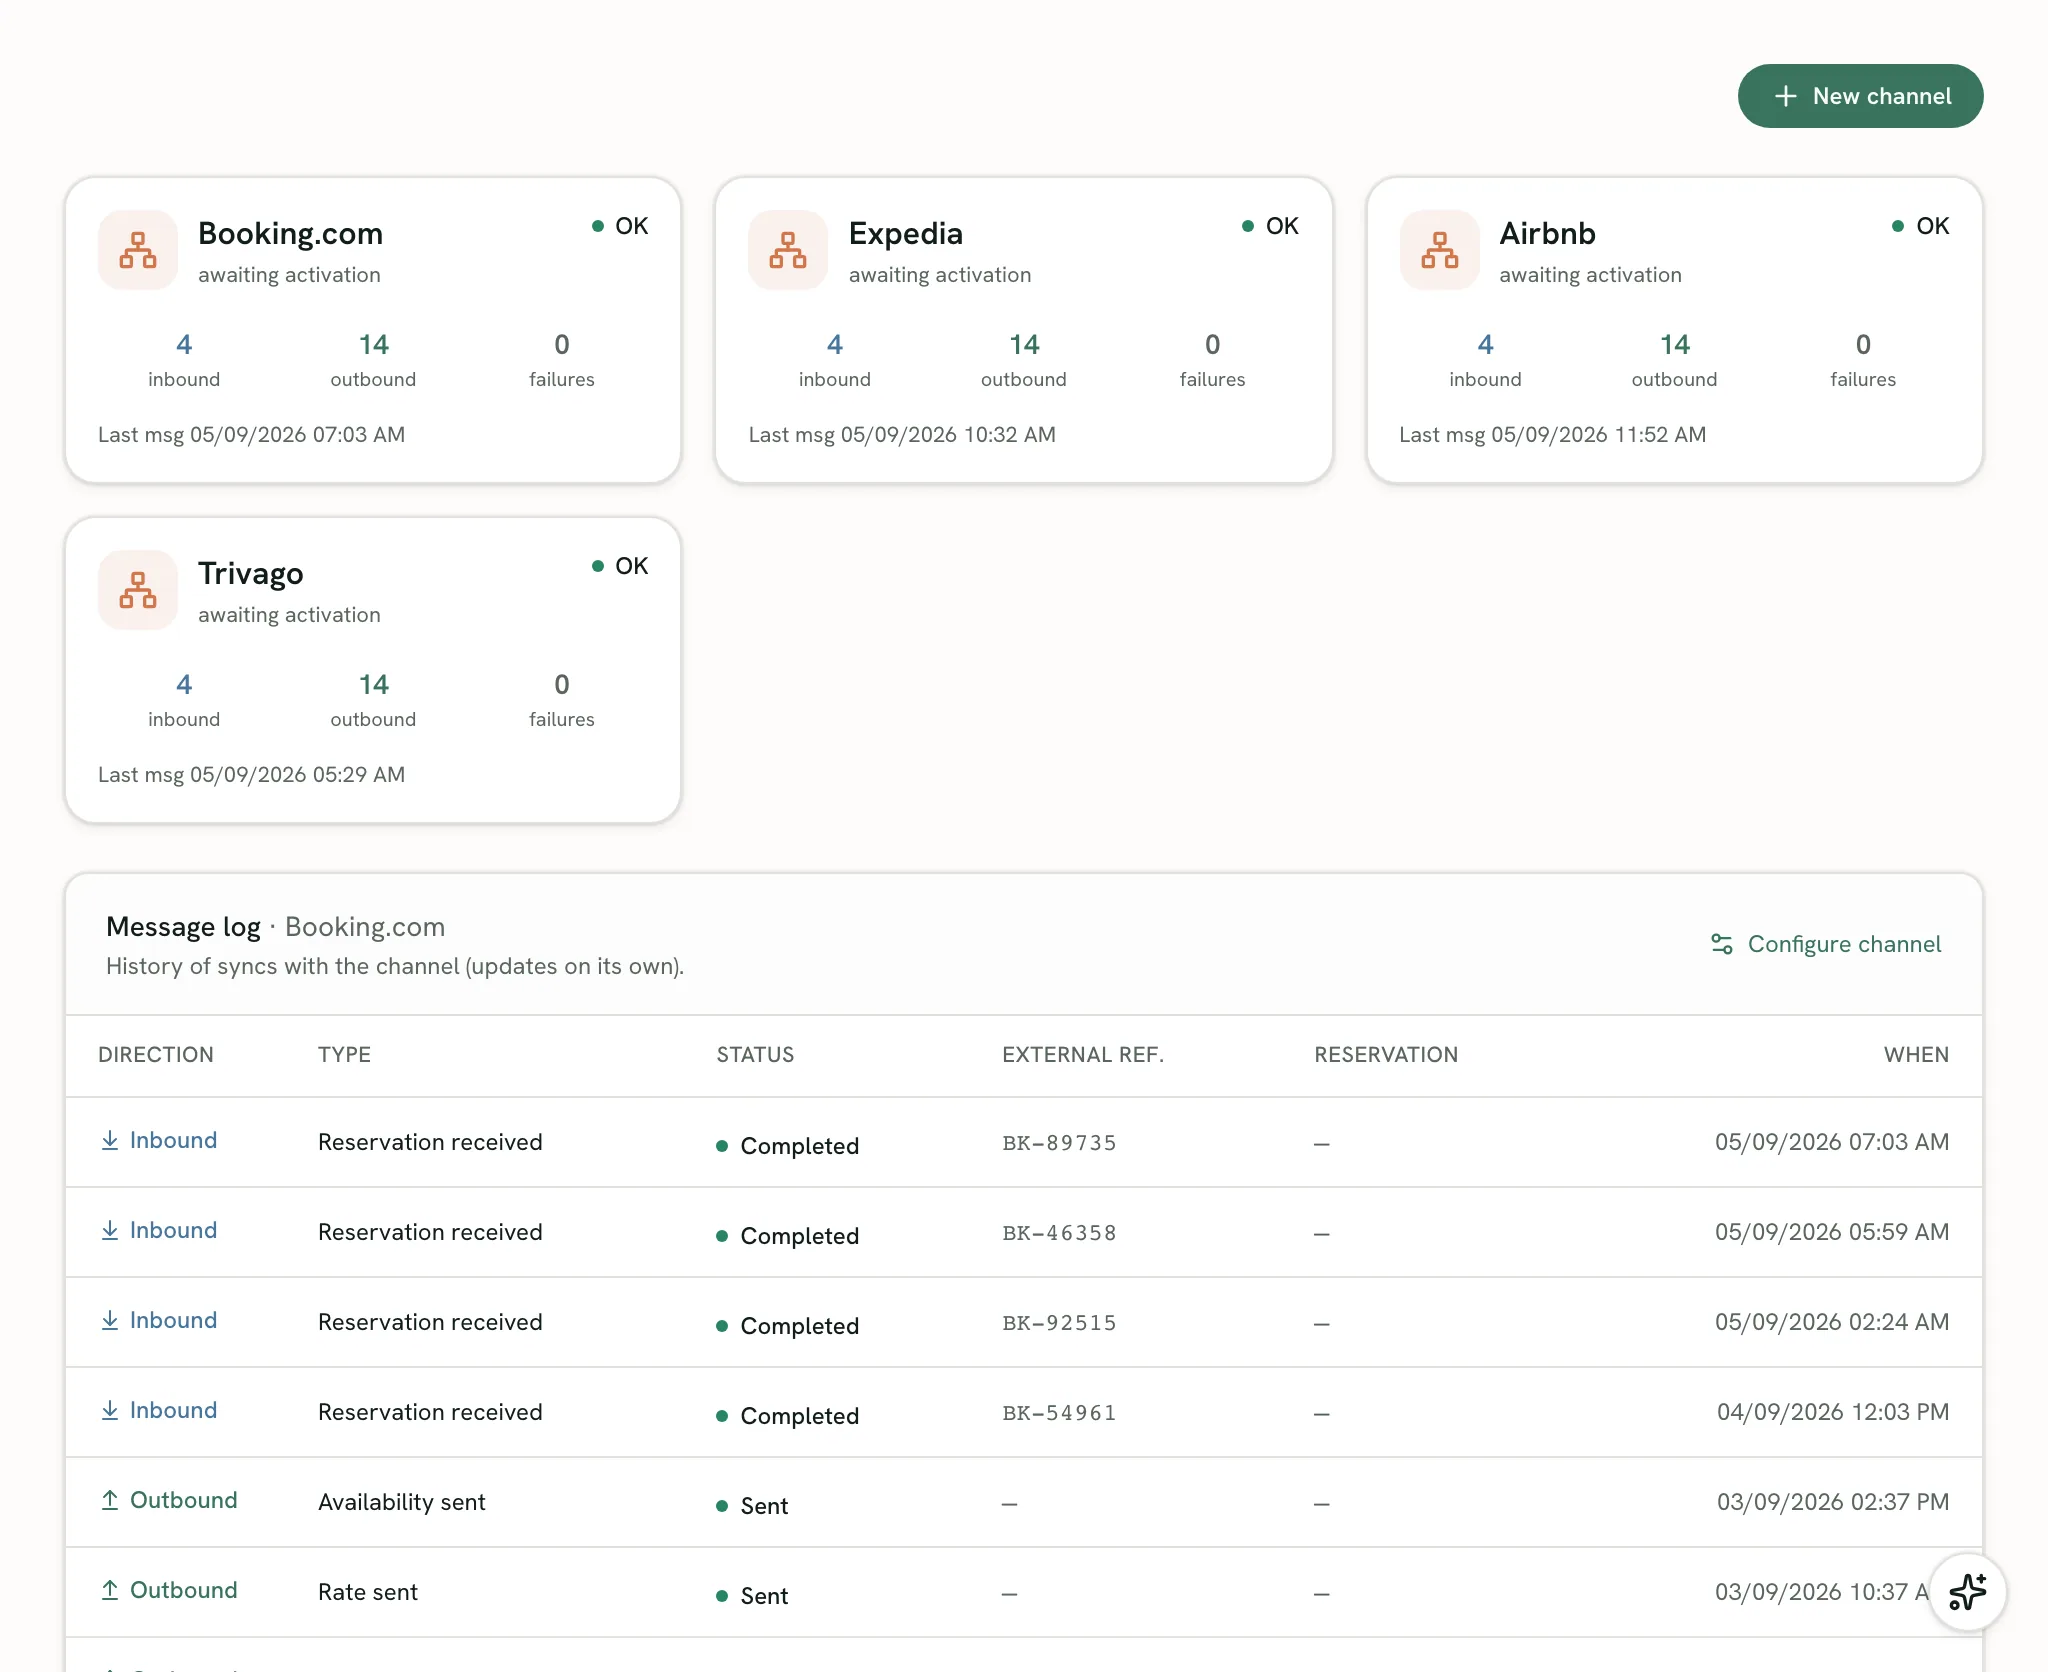The image size is (2048, 1672).
Task: Click timestamp 05/09/2026 02:24 AM
Action: tap(1832, 1322)
